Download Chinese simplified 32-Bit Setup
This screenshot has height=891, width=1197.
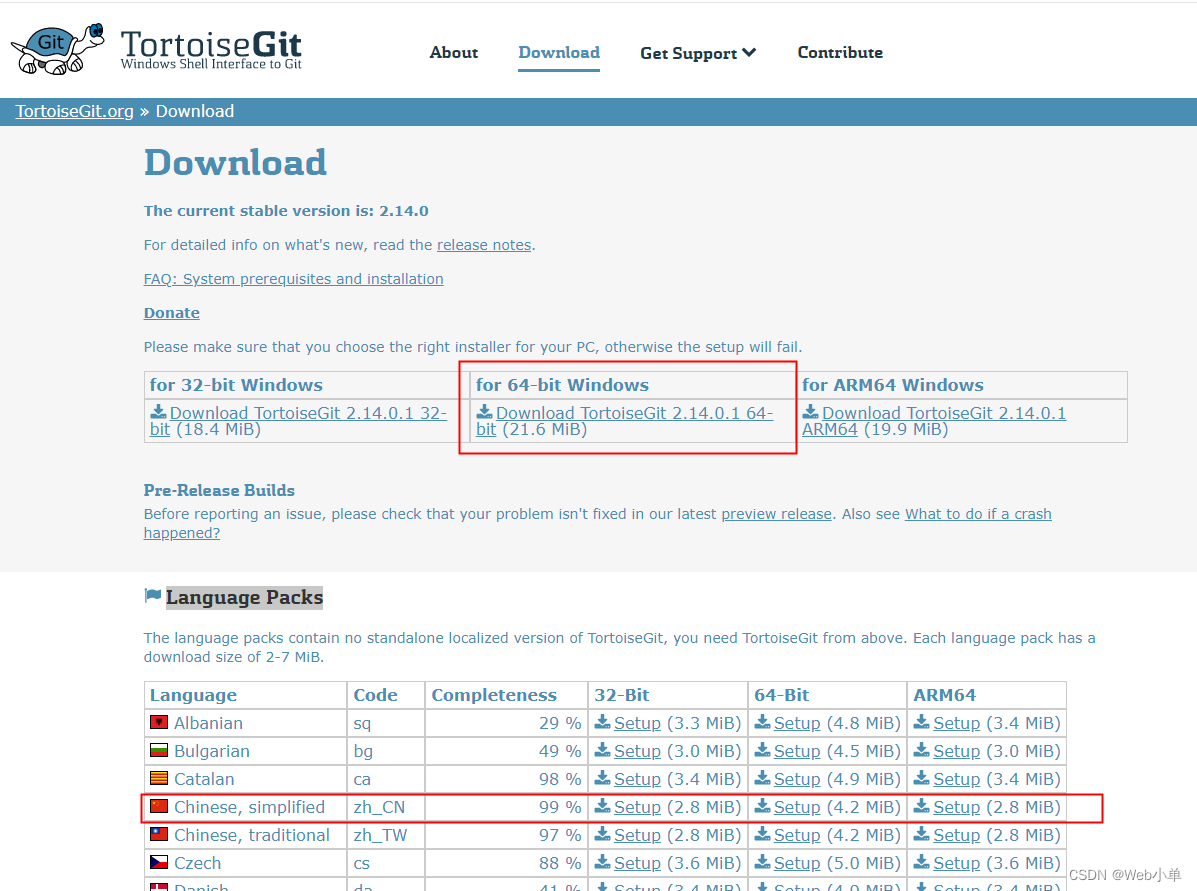click(x=637, y=807)
